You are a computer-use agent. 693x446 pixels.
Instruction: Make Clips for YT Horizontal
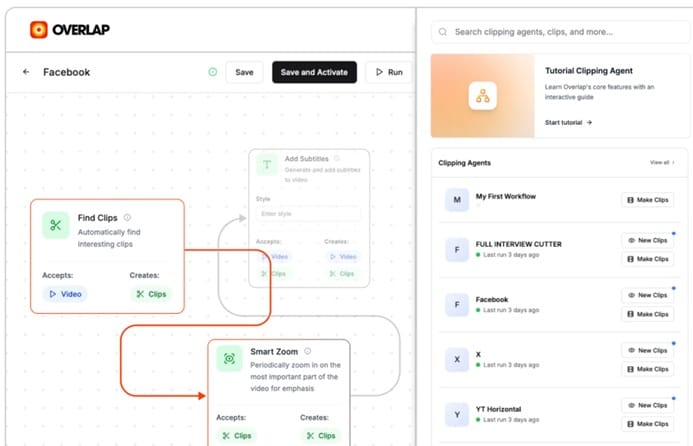(647, 424)
